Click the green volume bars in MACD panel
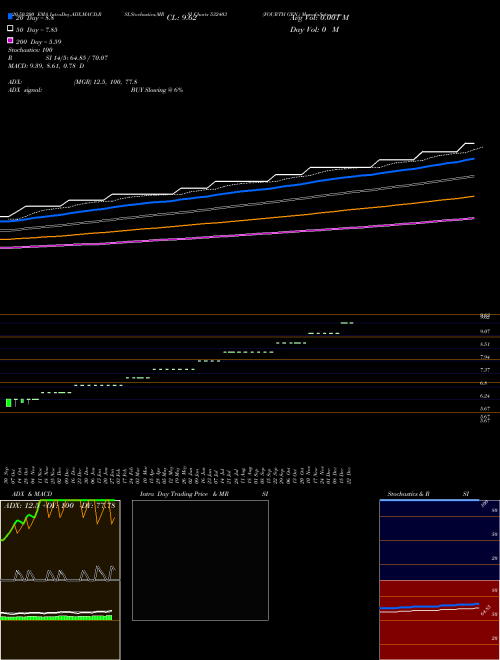Image resolution: width=500 pixels, height=660 pixels. [x=56, y=617]
